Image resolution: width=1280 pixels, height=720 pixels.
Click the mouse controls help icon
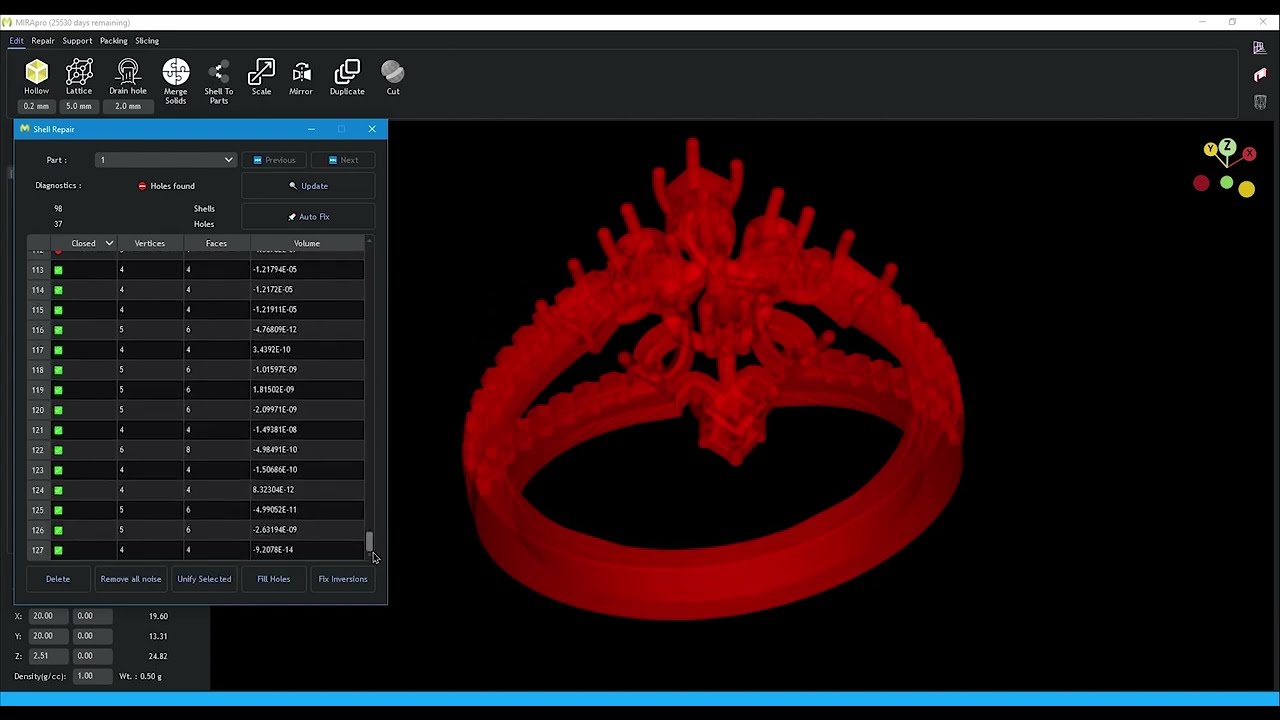1260,102
